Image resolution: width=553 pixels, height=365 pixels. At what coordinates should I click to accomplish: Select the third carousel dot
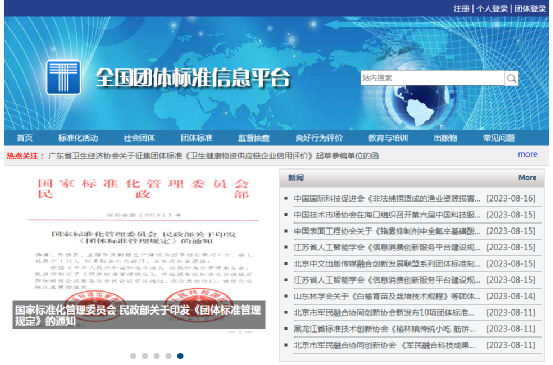pos(157,356)
